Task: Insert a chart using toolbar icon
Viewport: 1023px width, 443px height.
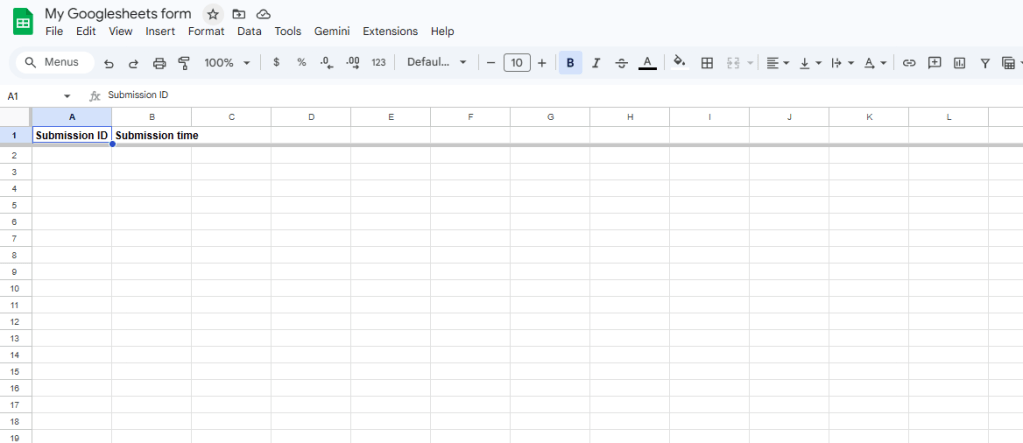Action: click(960, 63)
